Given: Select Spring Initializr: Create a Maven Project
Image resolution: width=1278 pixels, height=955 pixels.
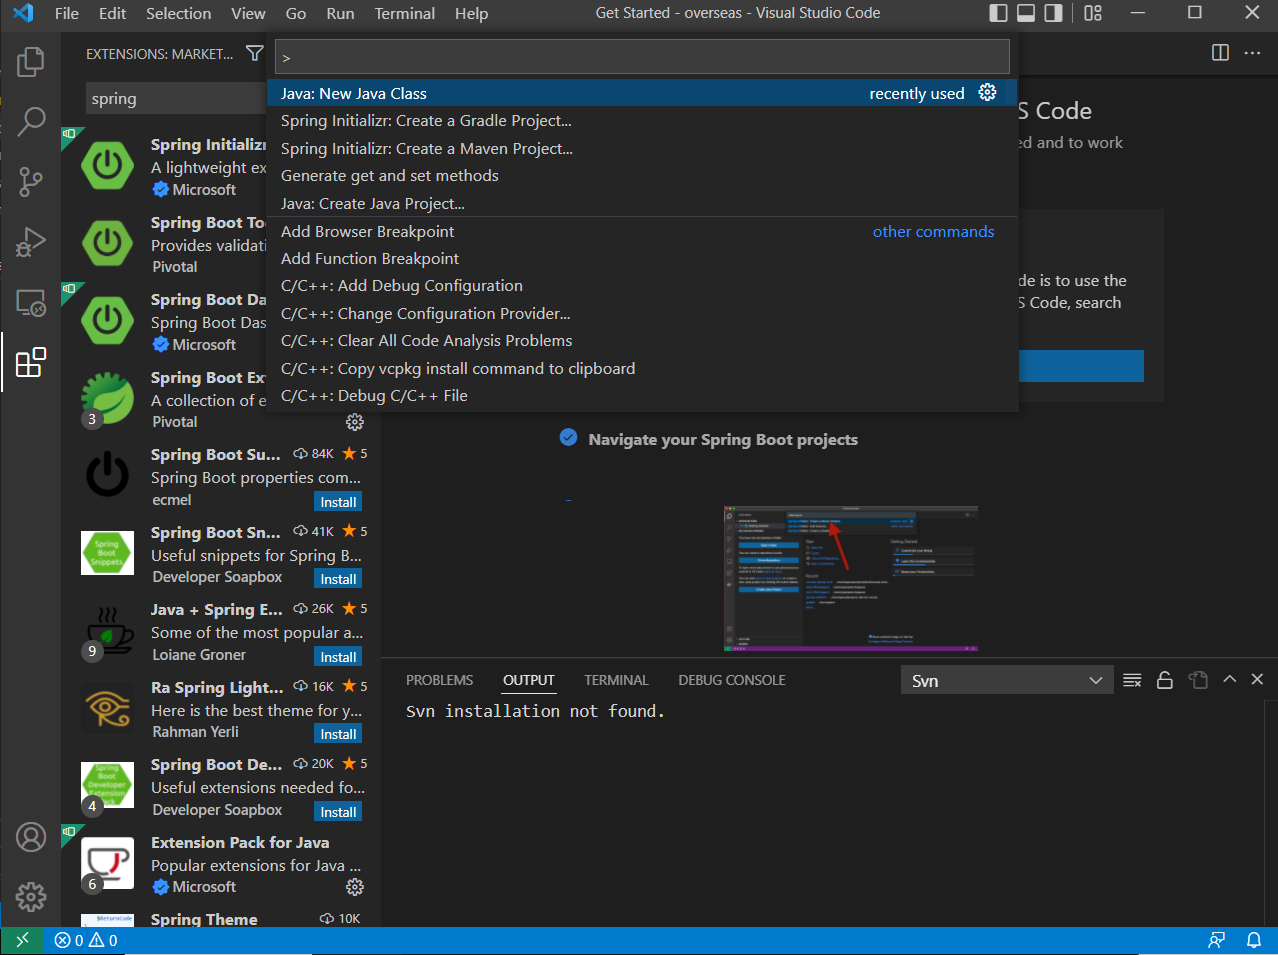Looking at the screenshot, I should pos(642,148).
